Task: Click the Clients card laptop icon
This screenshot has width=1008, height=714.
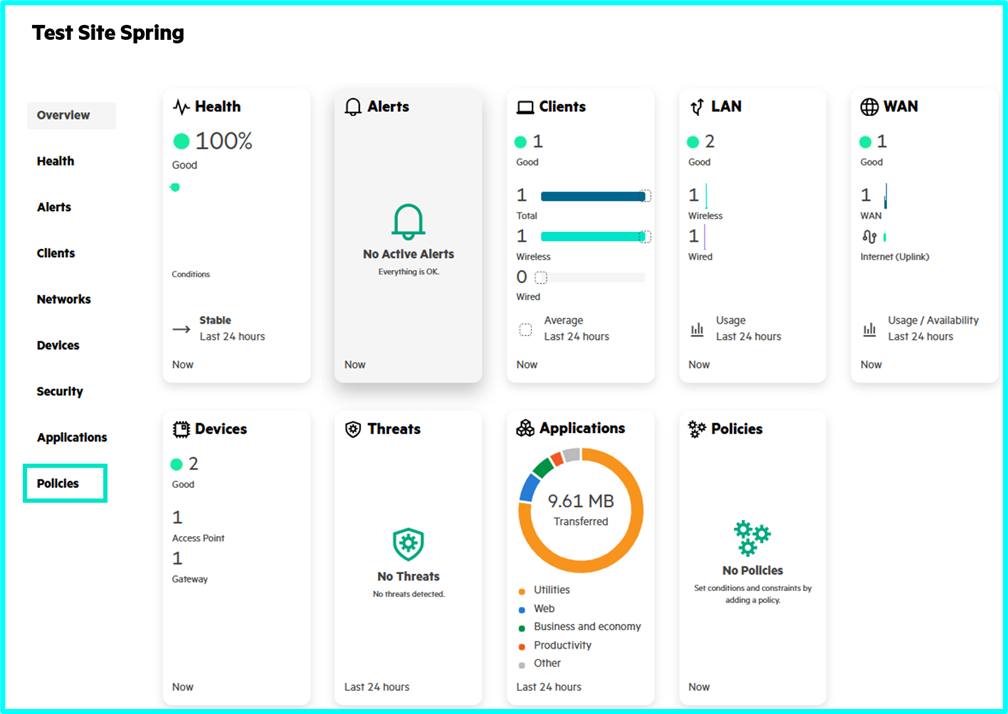Action: [525, 107]
